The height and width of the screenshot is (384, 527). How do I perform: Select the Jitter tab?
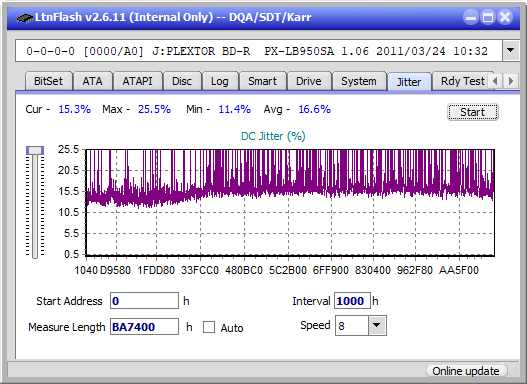(409, 82)
